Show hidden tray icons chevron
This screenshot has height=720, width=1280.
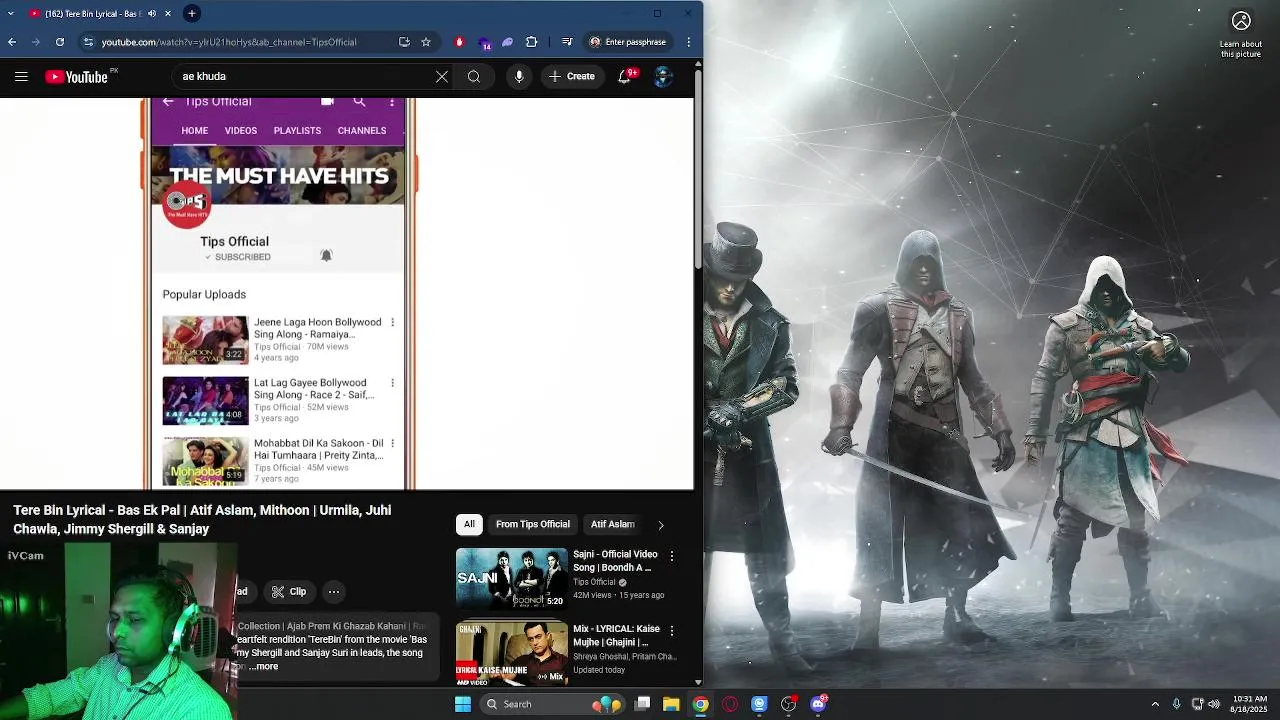point(1155,704)
